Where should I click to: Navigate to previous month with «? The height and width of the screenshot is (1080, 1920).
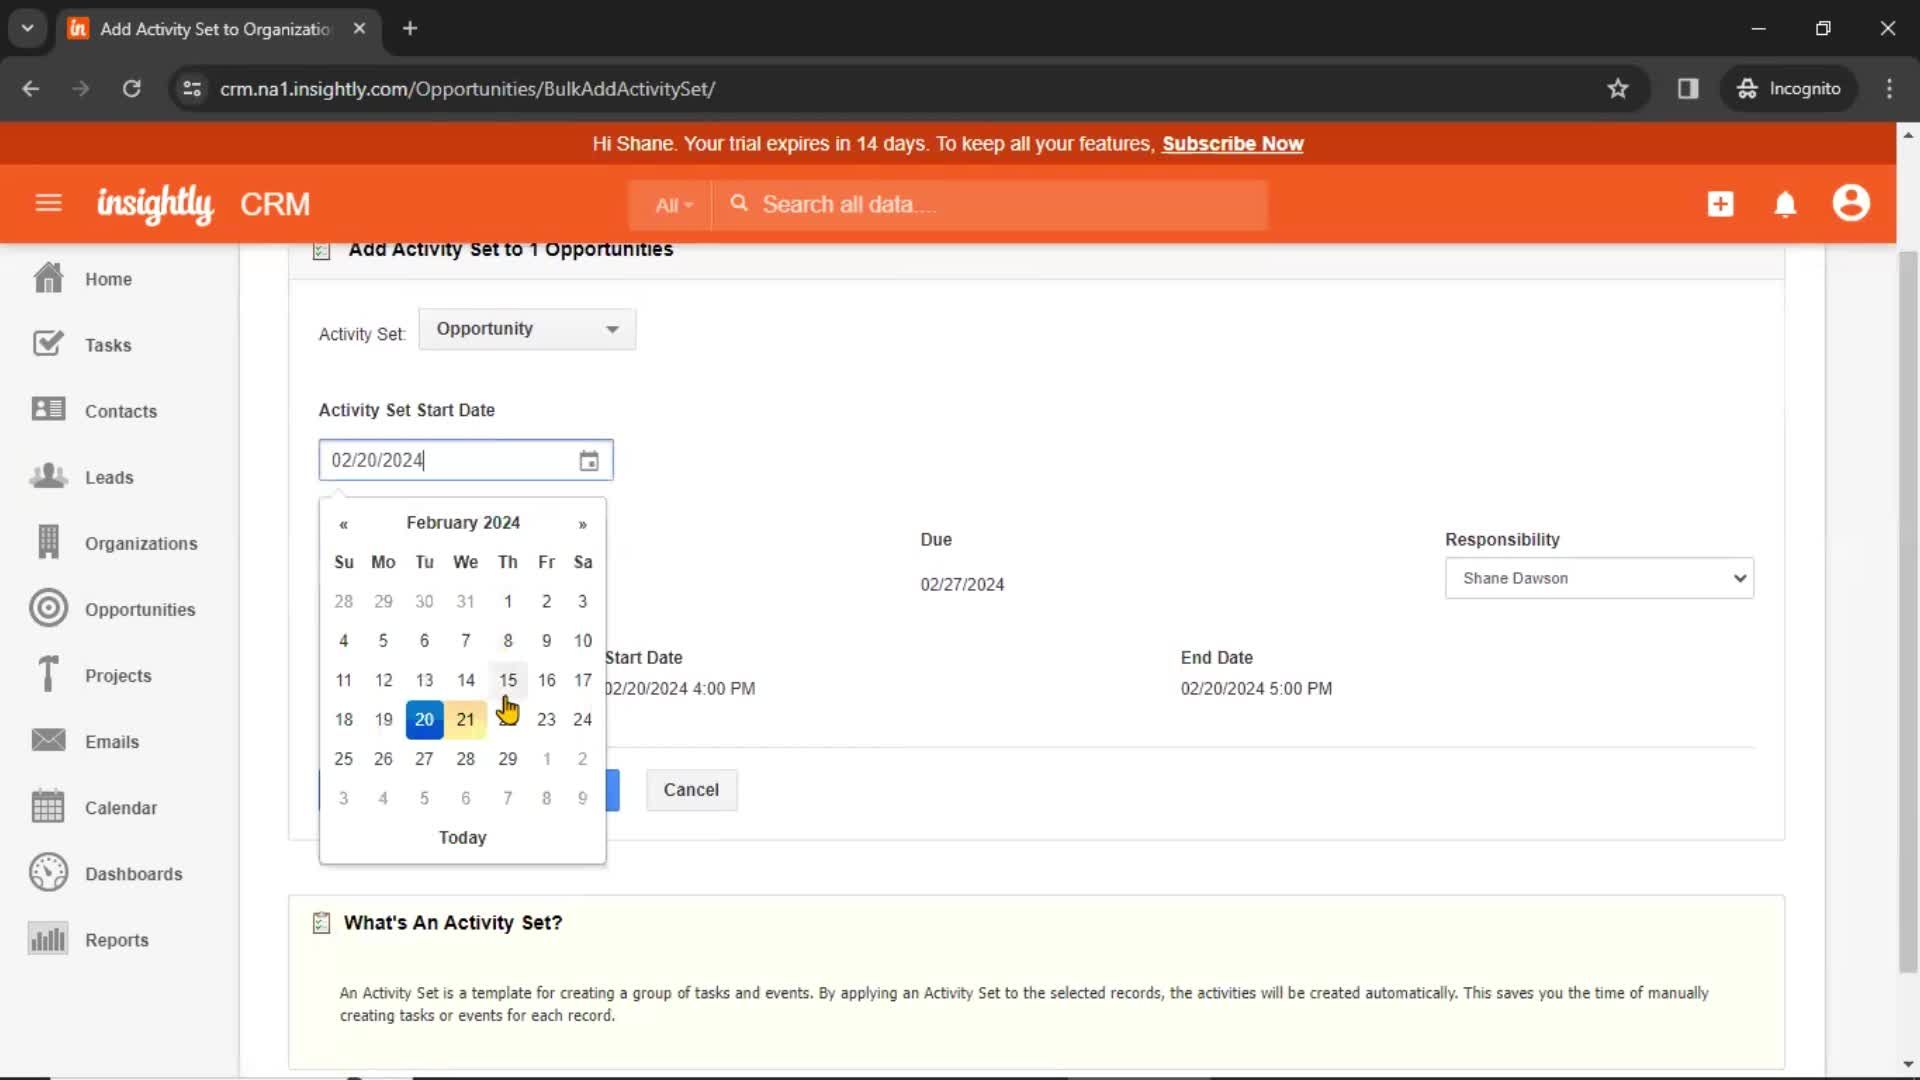pos(345,524)
